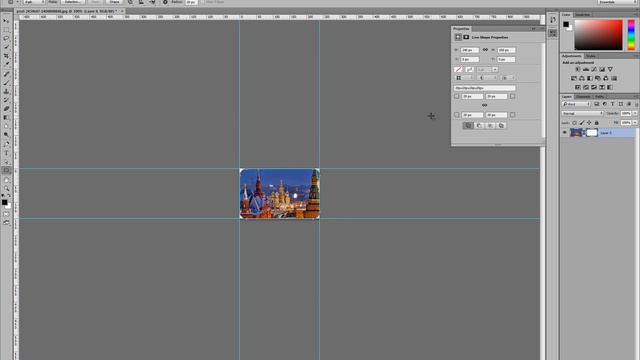
Task: Add an Invert adjustment
Action: (578, 87)
